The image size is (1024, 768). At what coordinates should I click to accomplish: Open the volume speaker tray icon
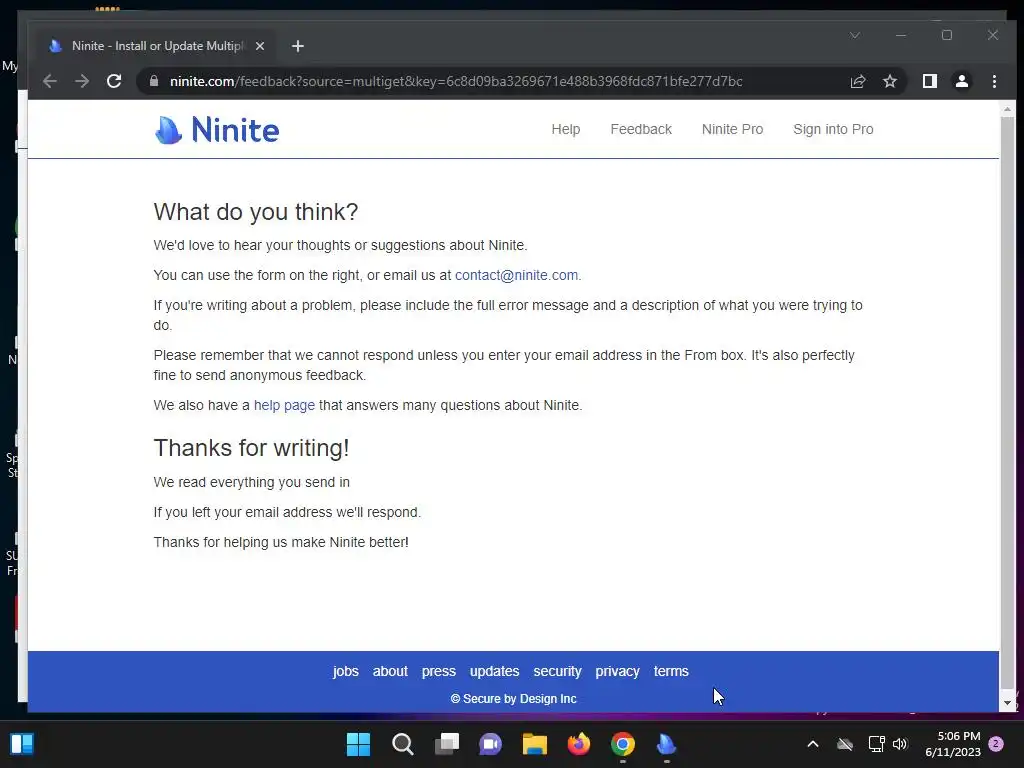point(900,744)
